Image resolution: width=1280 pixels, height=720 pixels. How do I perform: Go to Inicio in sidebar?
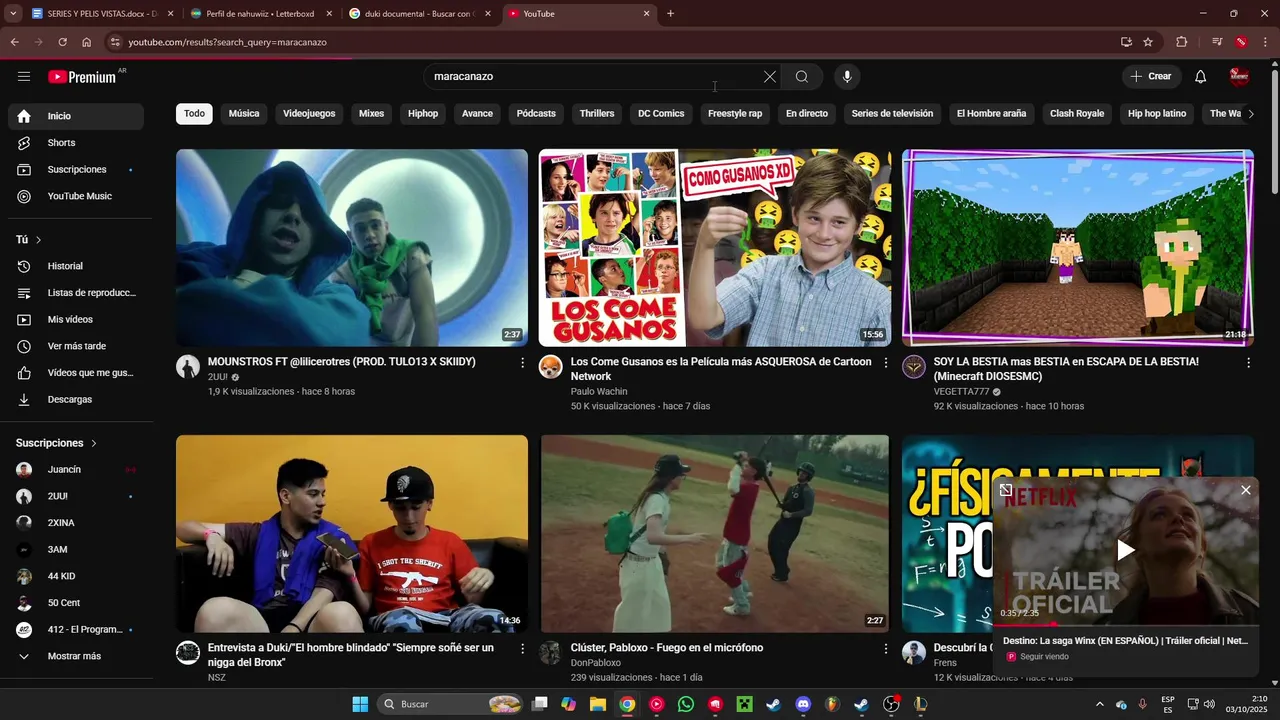(x=76, y=116)
